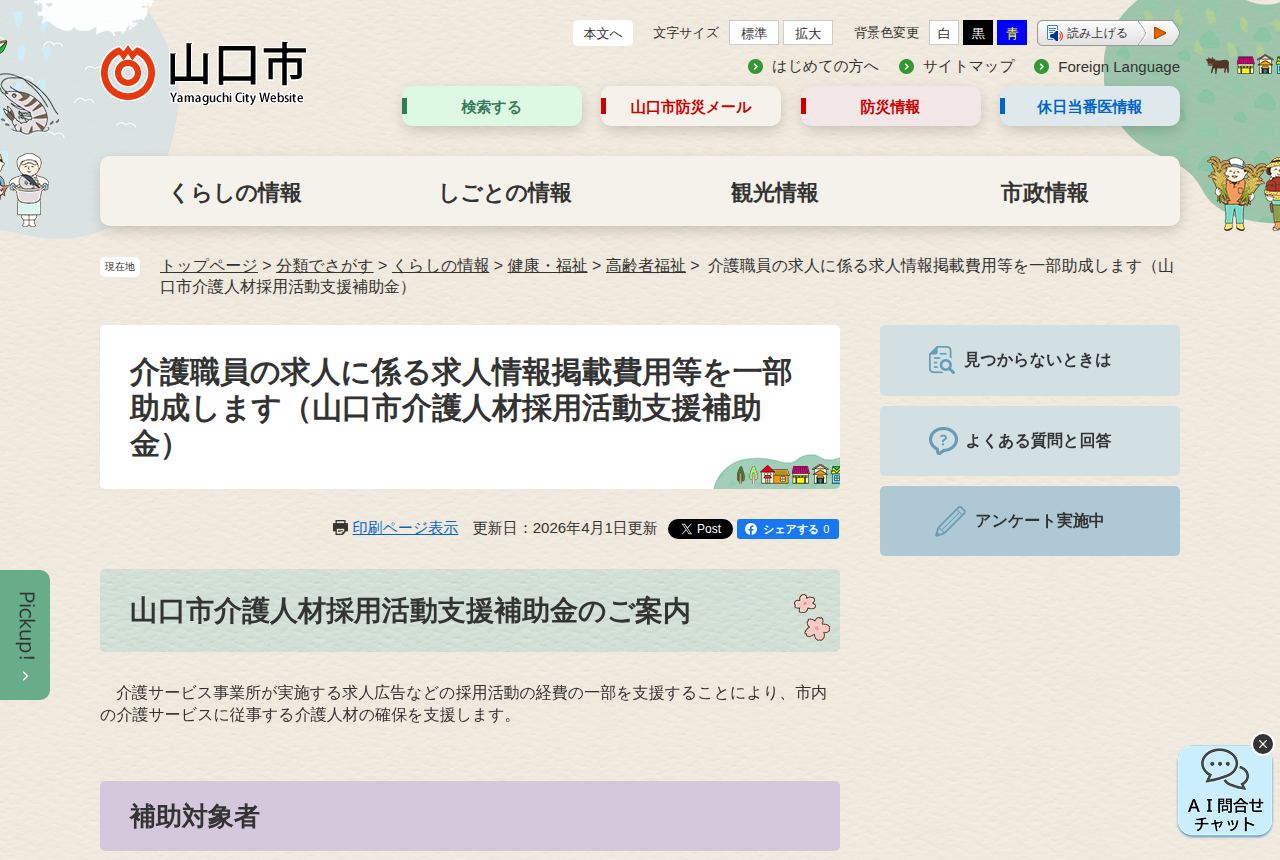Click the question-bubble icon in よくある質問と回答
The image size is (1280, 860).
click(942, 441)
